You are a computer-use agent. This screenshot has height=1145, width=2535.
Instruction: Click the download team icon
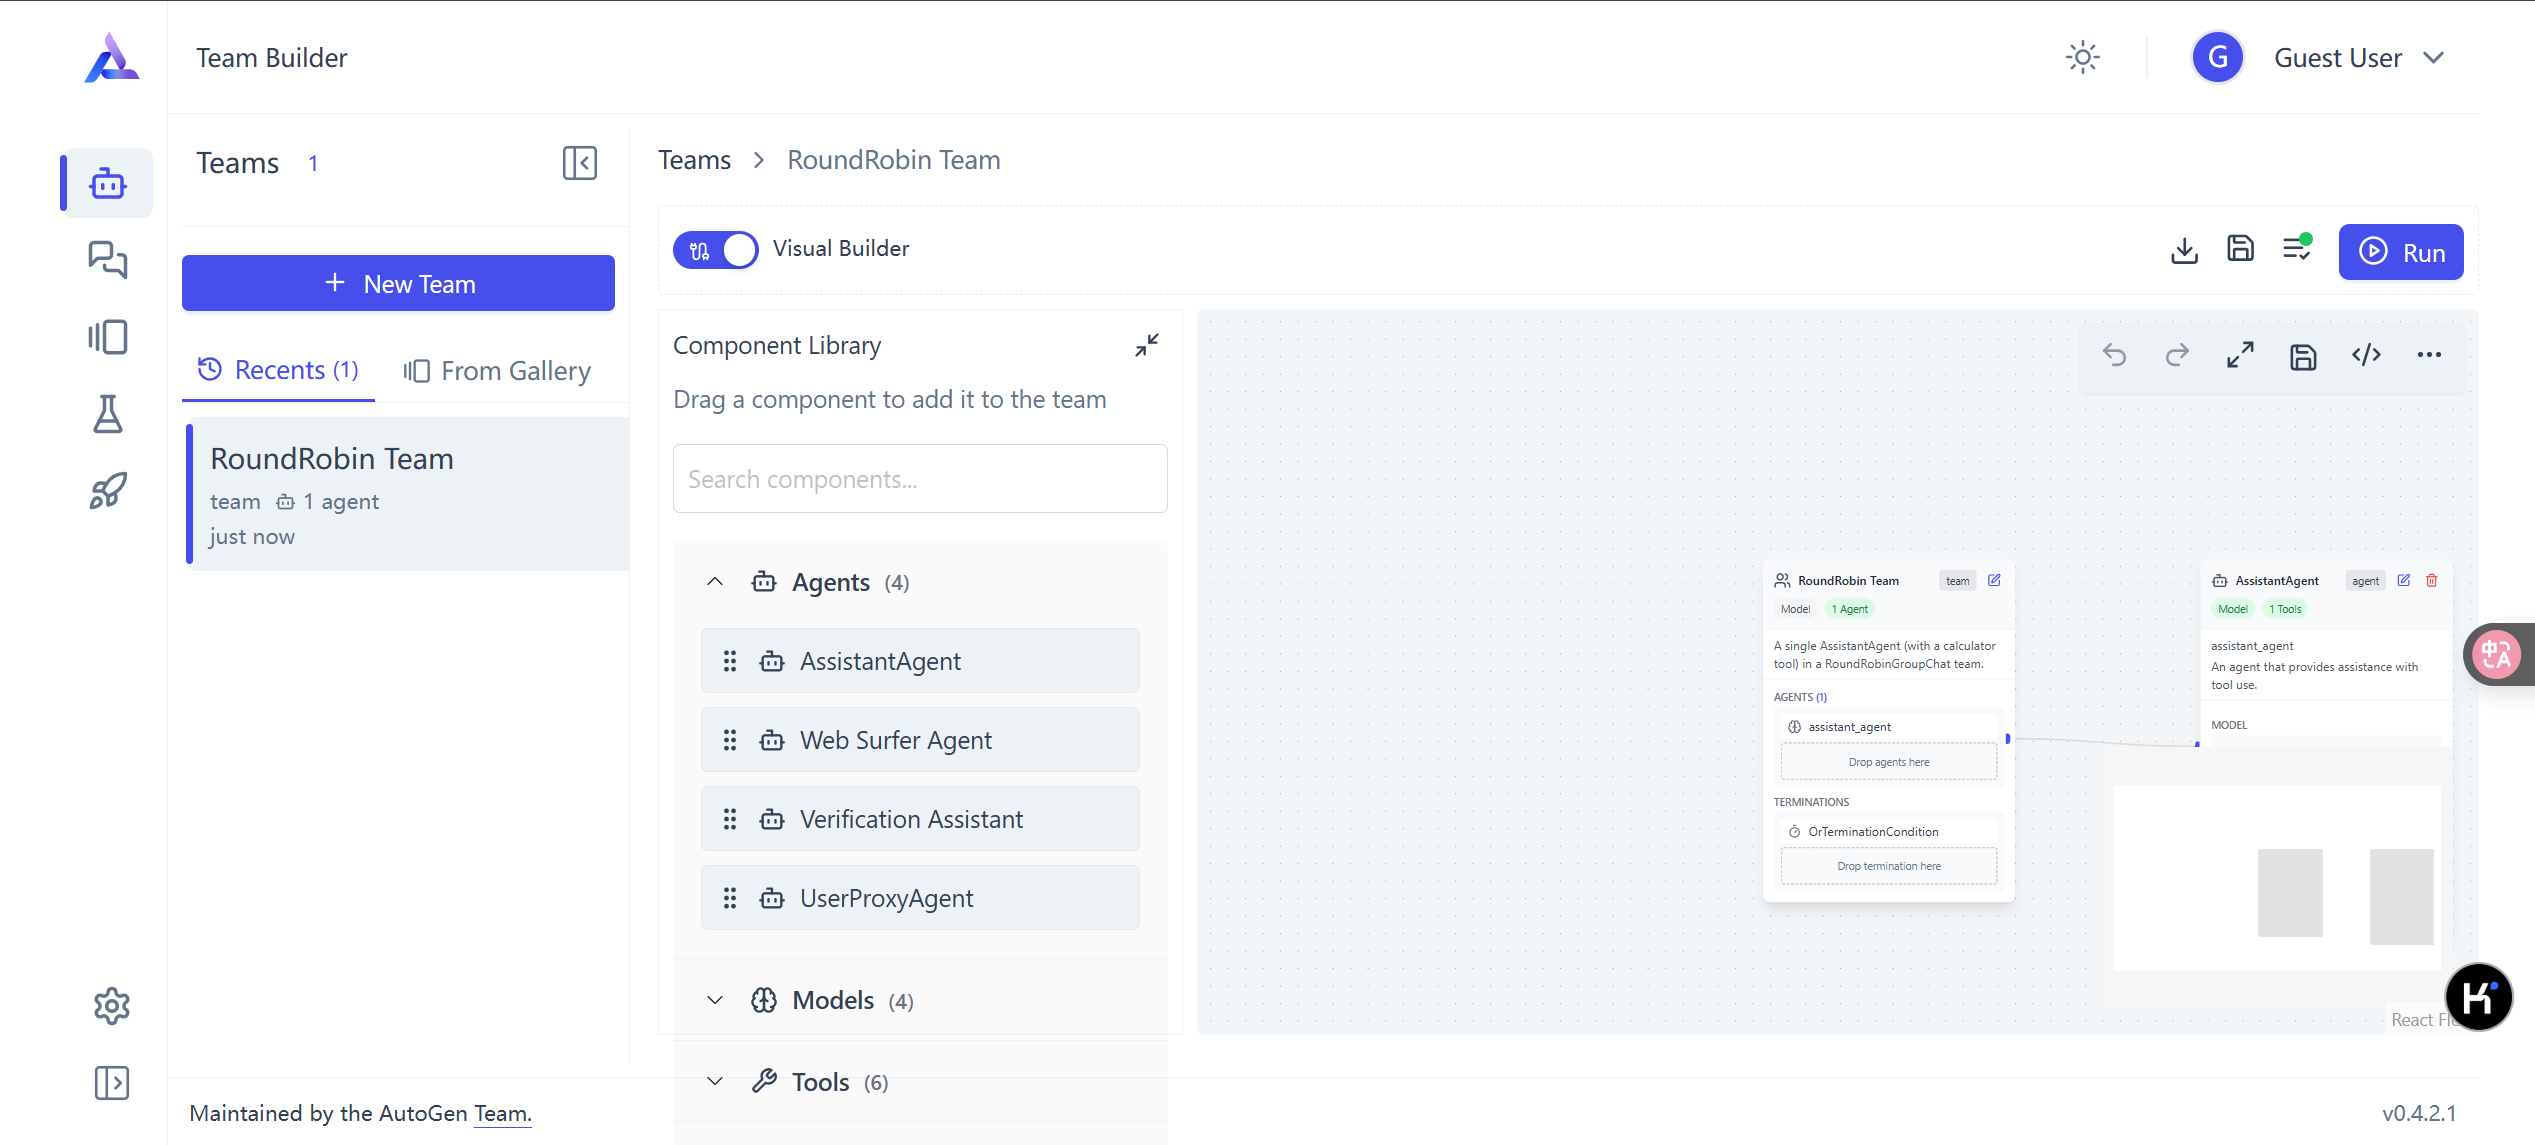[x=2184, y=250]
